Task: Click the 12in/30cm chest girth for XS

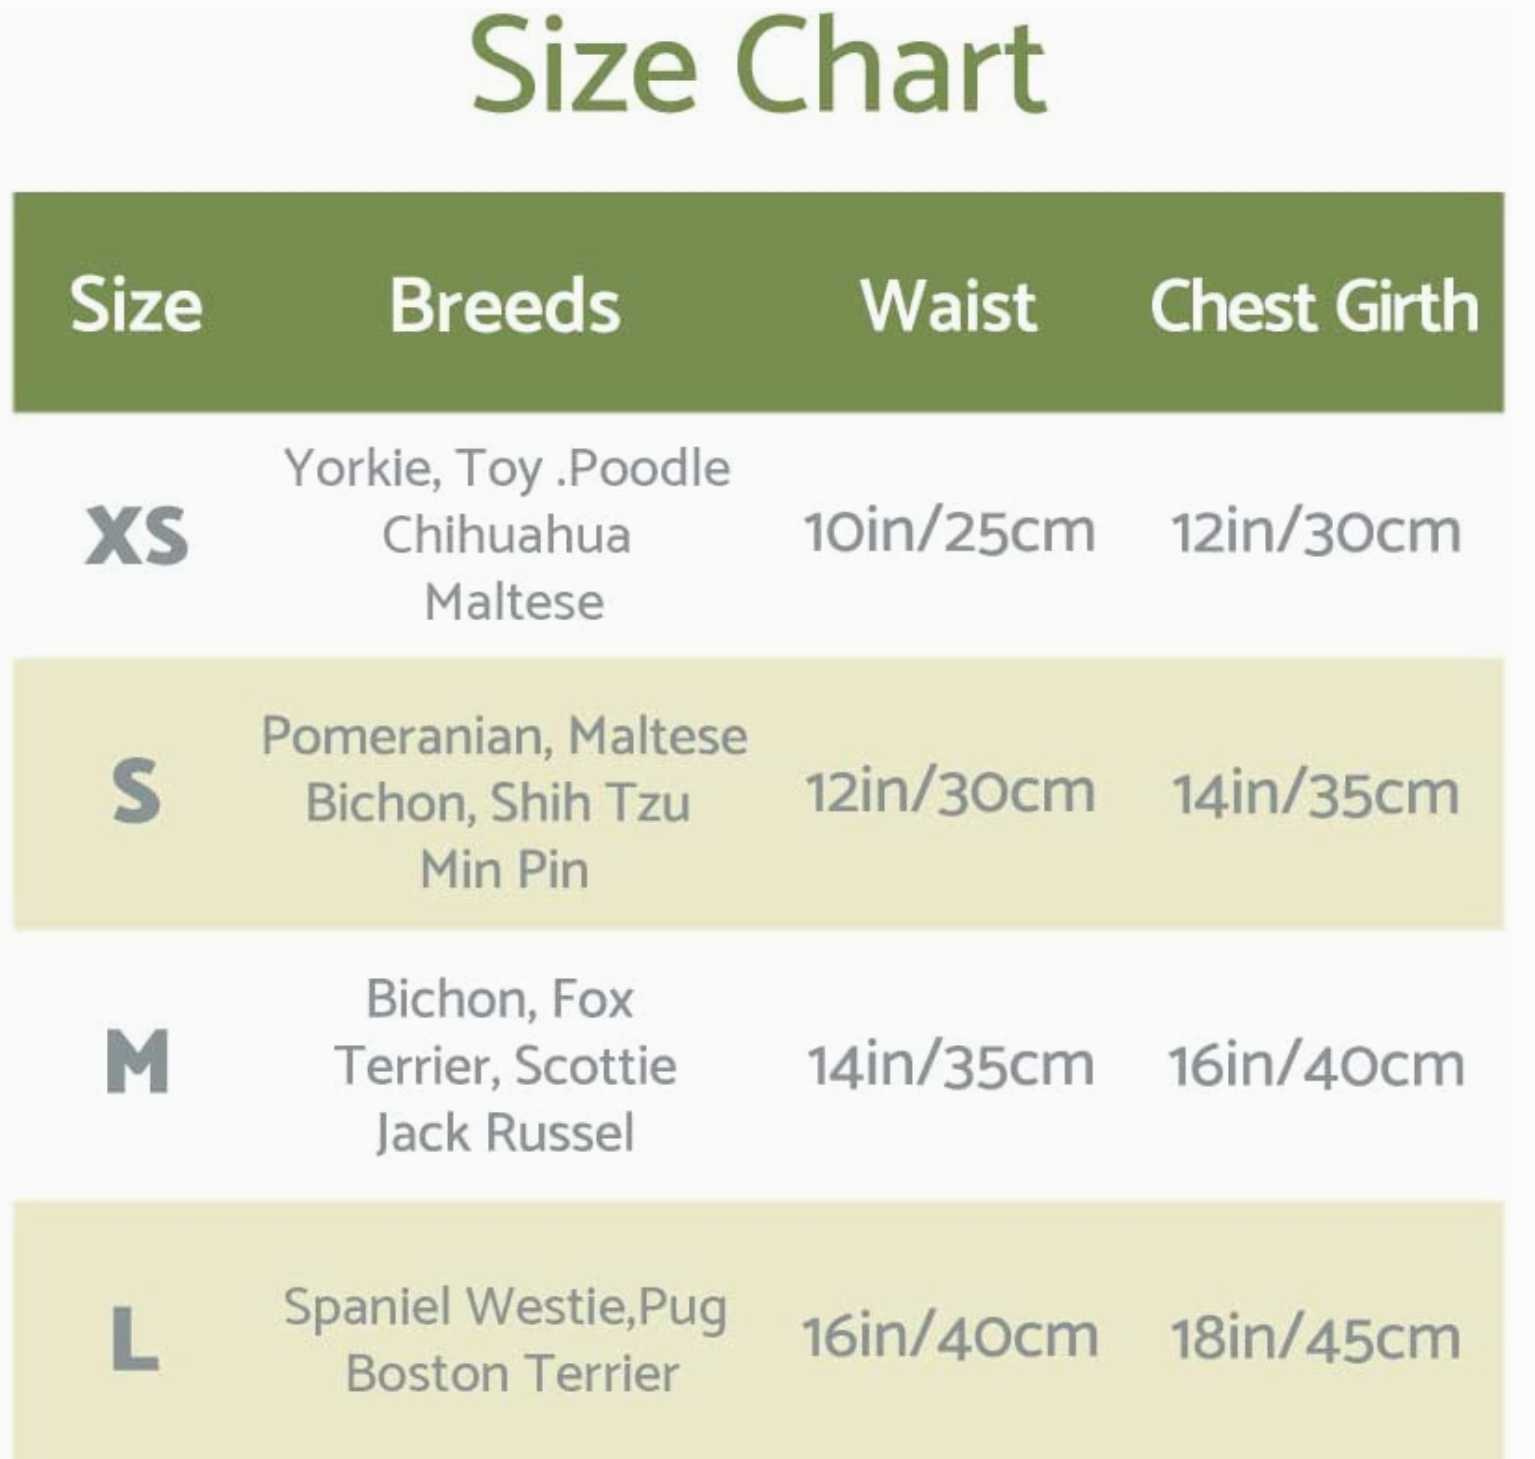Action: [x=1315, y=532]
